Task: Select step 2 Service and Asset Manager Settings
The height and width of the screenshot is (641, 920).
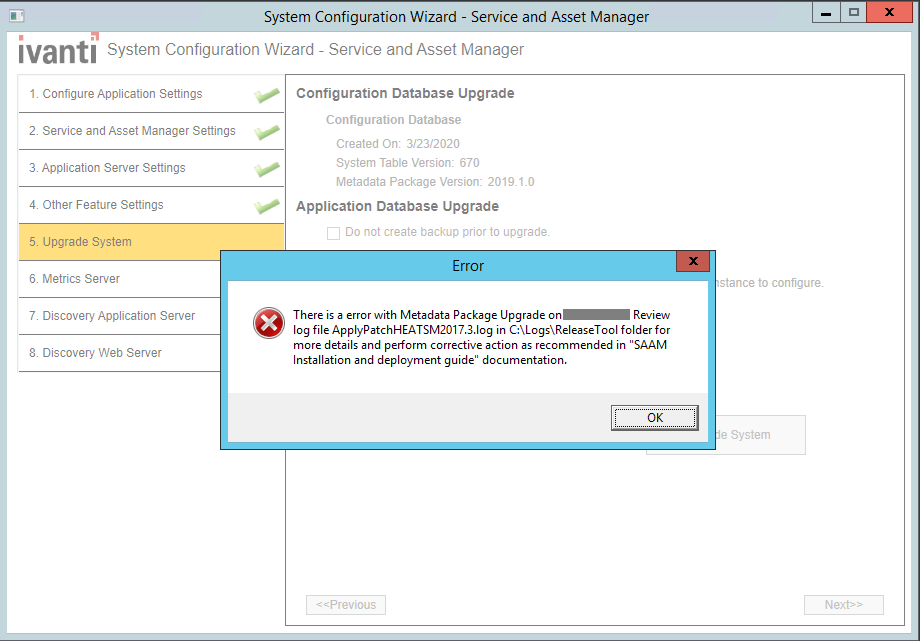Action: [x=132, y=131]
